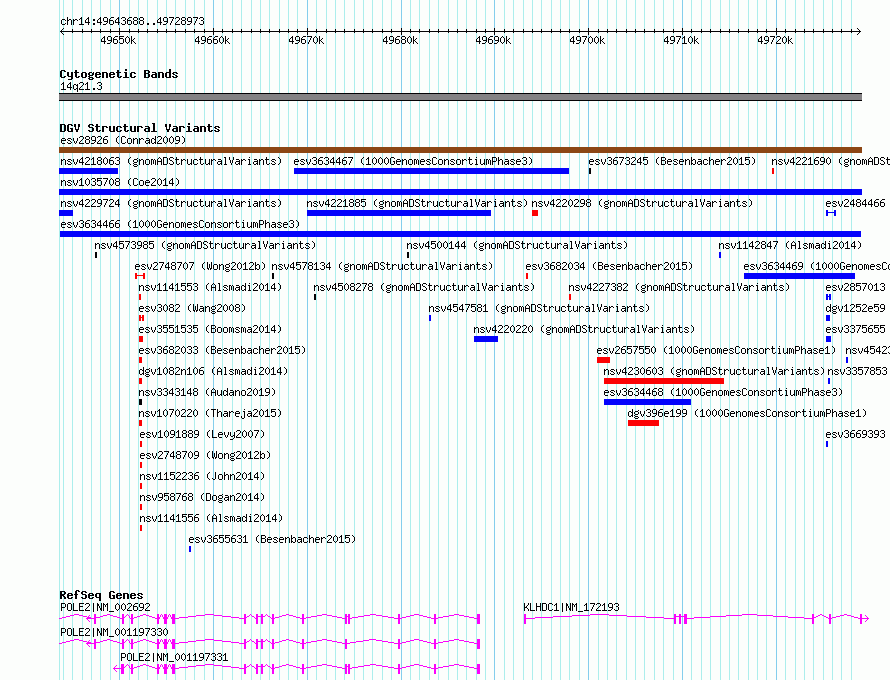Viewport: 890px width, 680px height.
Task: Select the nsv3357853 variant label
Action: 857,371
